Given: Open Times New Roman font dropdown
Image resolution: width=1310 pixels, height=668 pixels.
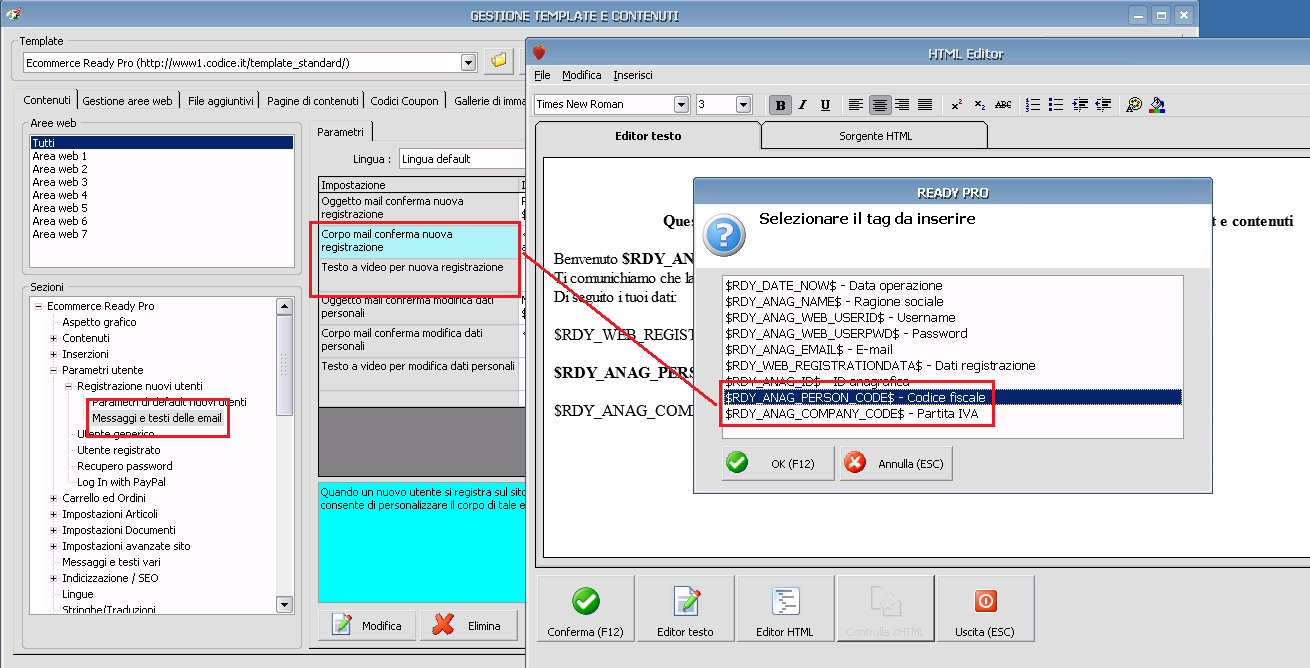Looking at the screenshot, I should 681,104.
